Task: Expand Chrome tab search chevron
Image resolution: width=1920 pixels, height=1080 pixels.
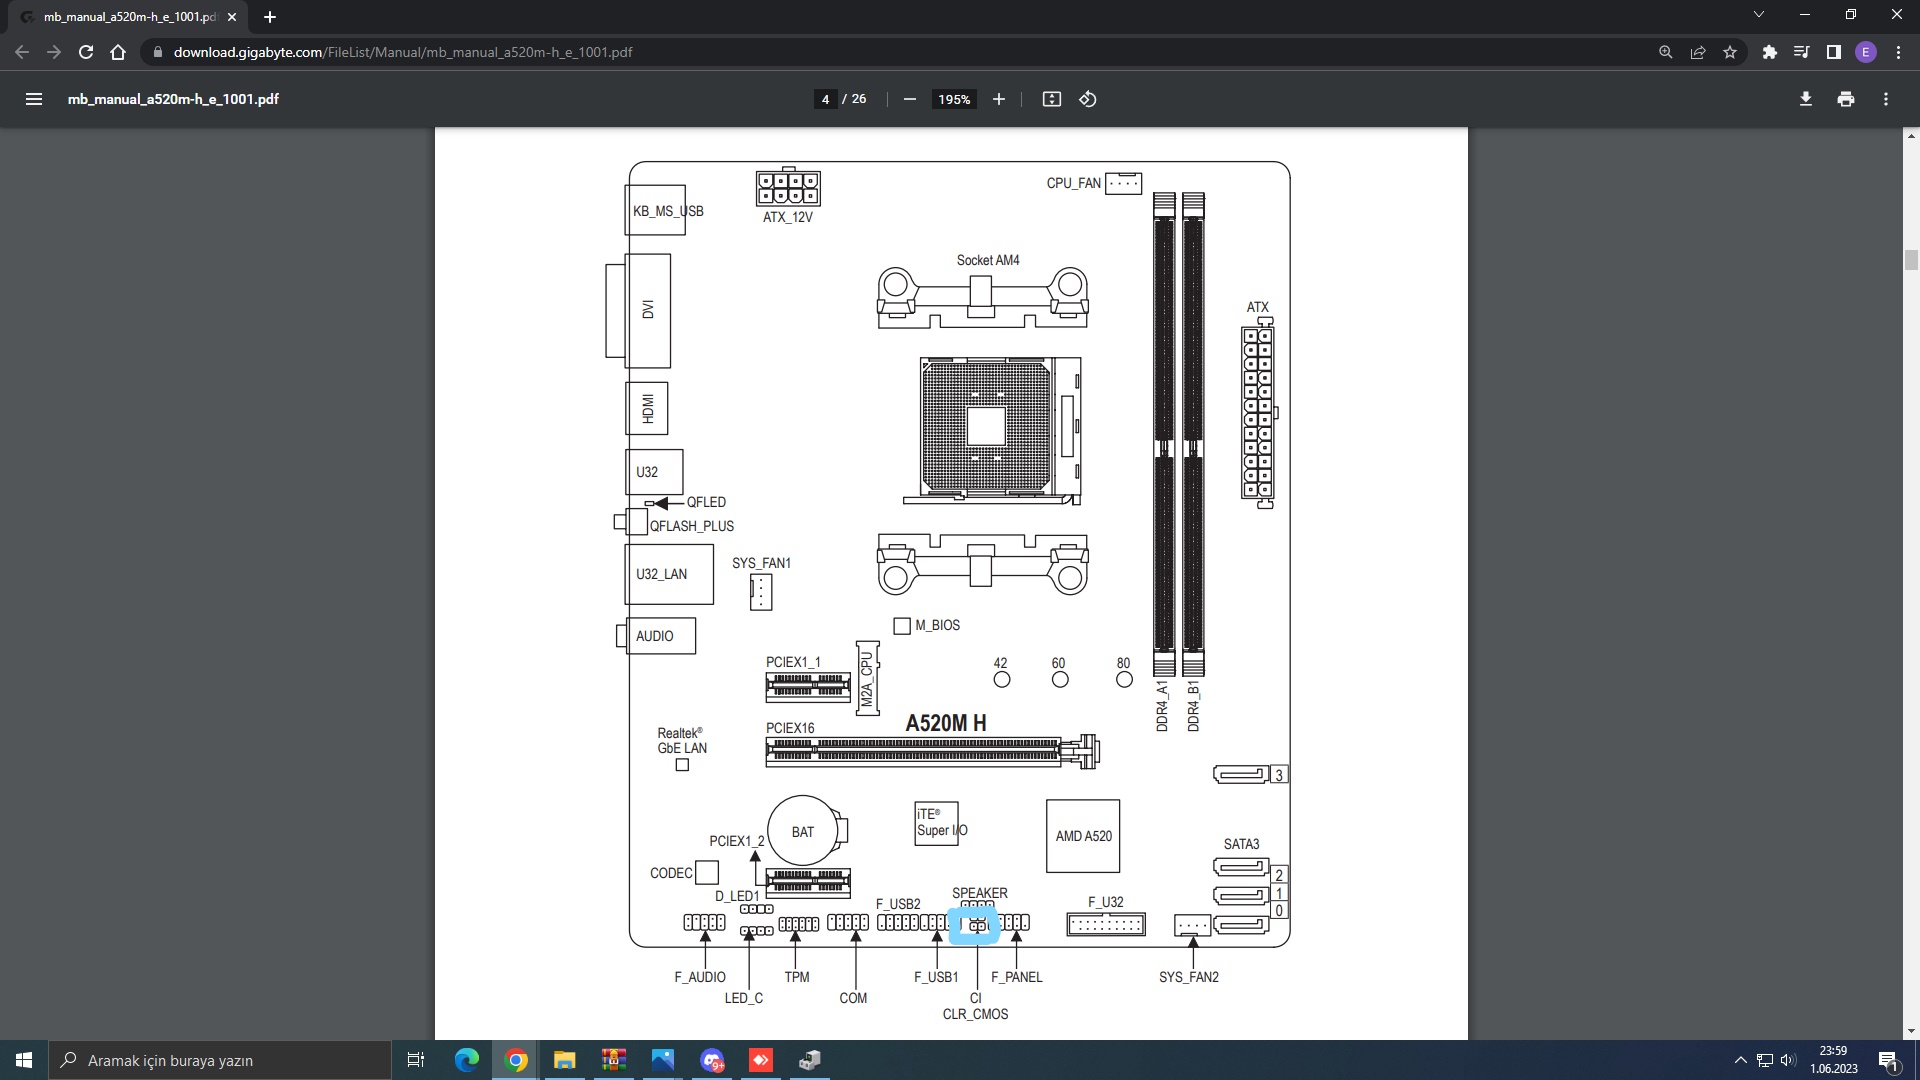Action: pos(1758,15)
